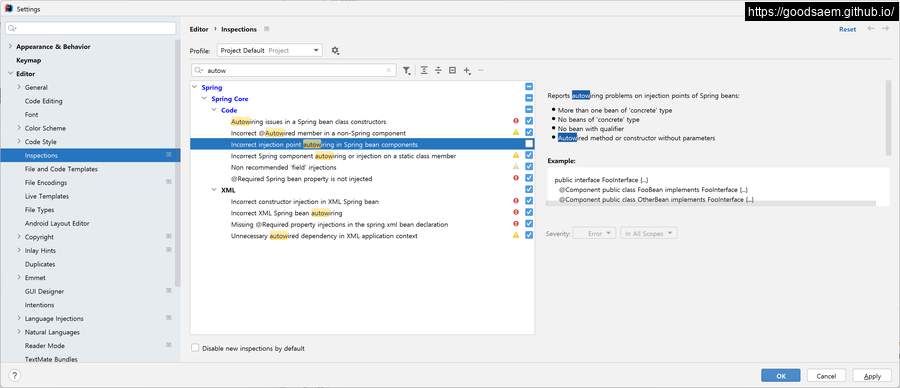
Task: Click the Collapse All icon in inspections toolbar
Action: [438, 71]
